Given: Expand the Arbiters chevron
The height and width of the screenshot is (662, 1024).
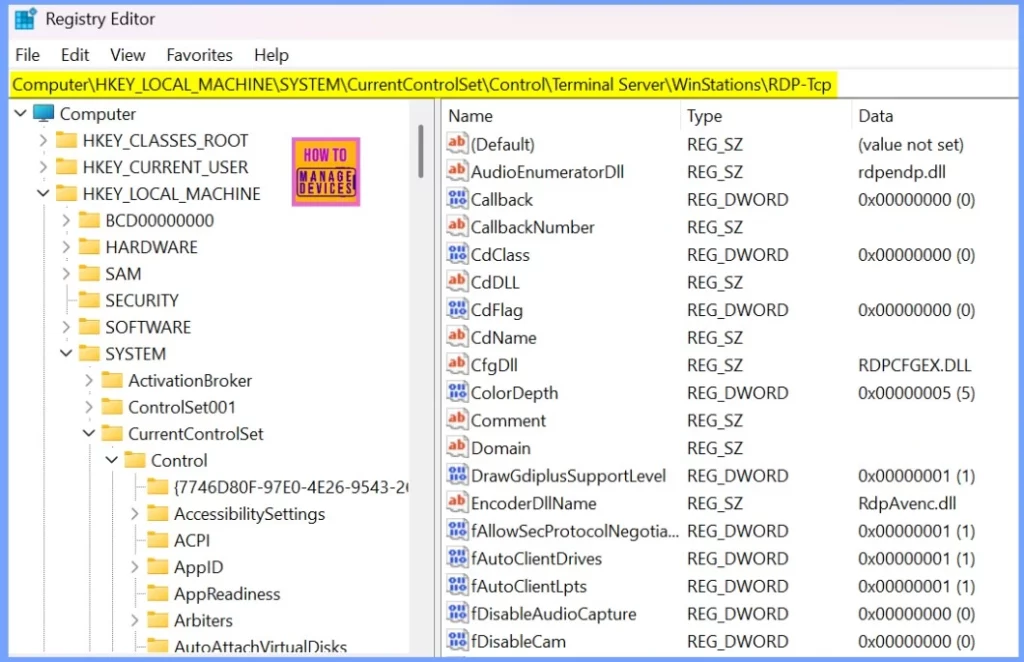Looking at the screenshot, I should [x=135, y=620].
